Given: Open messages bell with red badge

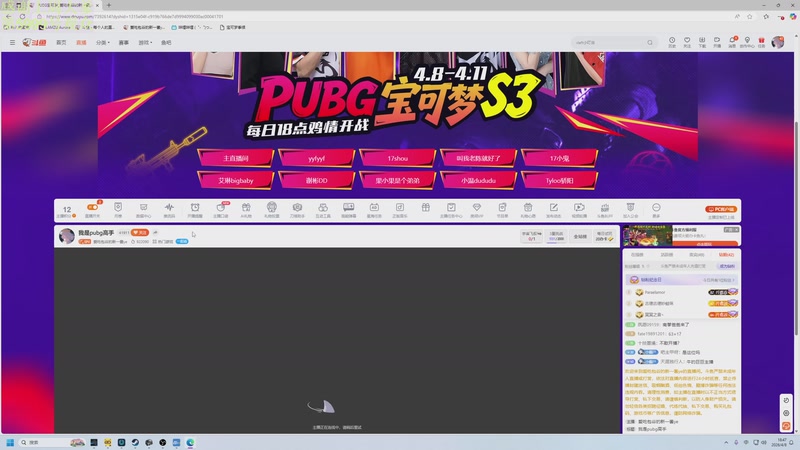Looking at the screenshot, I should click(732, 42).
